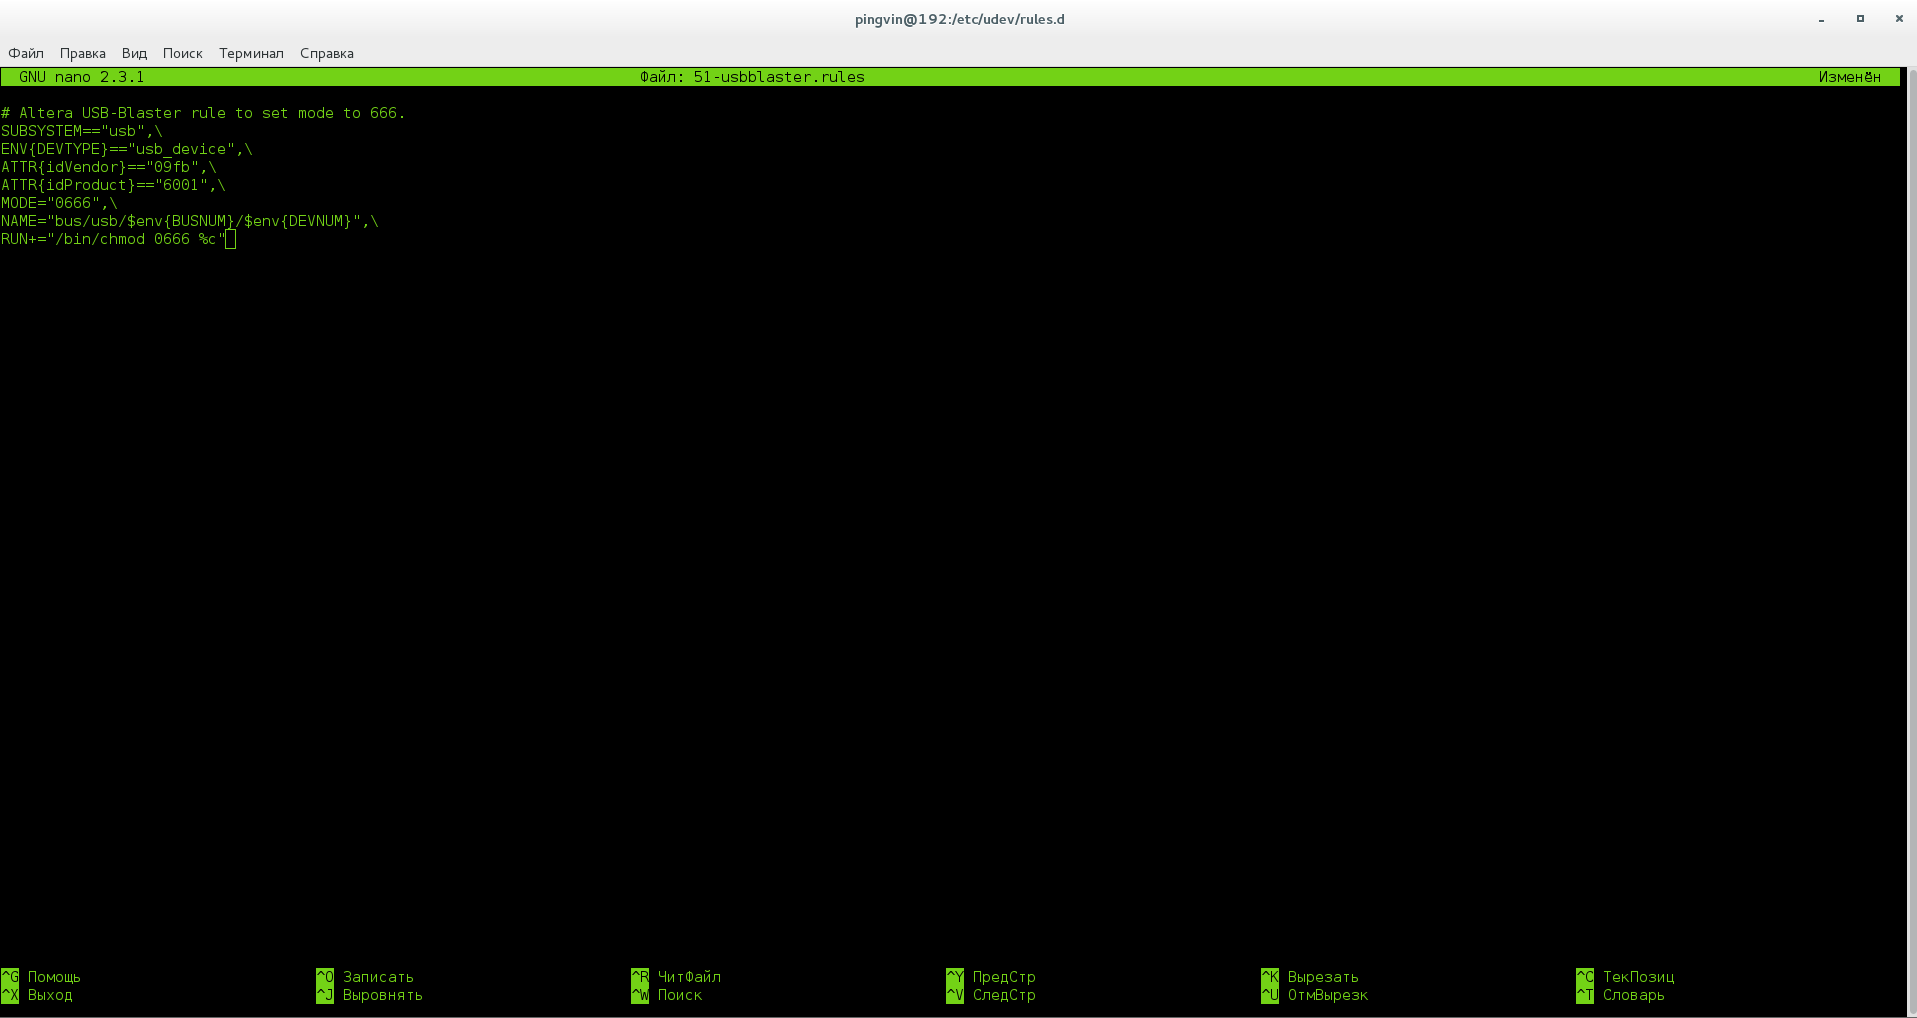
Task: Click the SUBSYSTEM=="usb" line
Action: pyautogui.click(x=81, y=131)
